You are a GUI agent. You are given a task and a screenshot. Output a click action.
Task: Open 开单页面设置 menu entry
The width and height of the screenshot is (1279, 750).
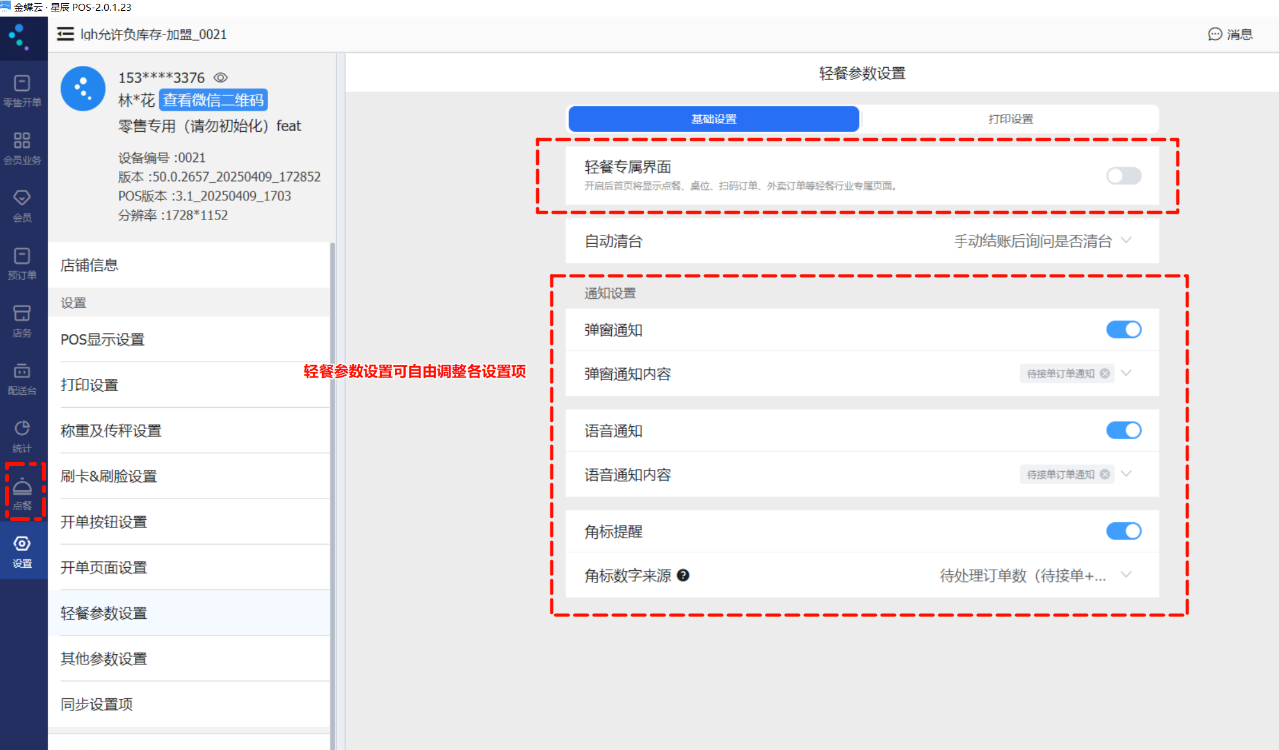(189, 567)
